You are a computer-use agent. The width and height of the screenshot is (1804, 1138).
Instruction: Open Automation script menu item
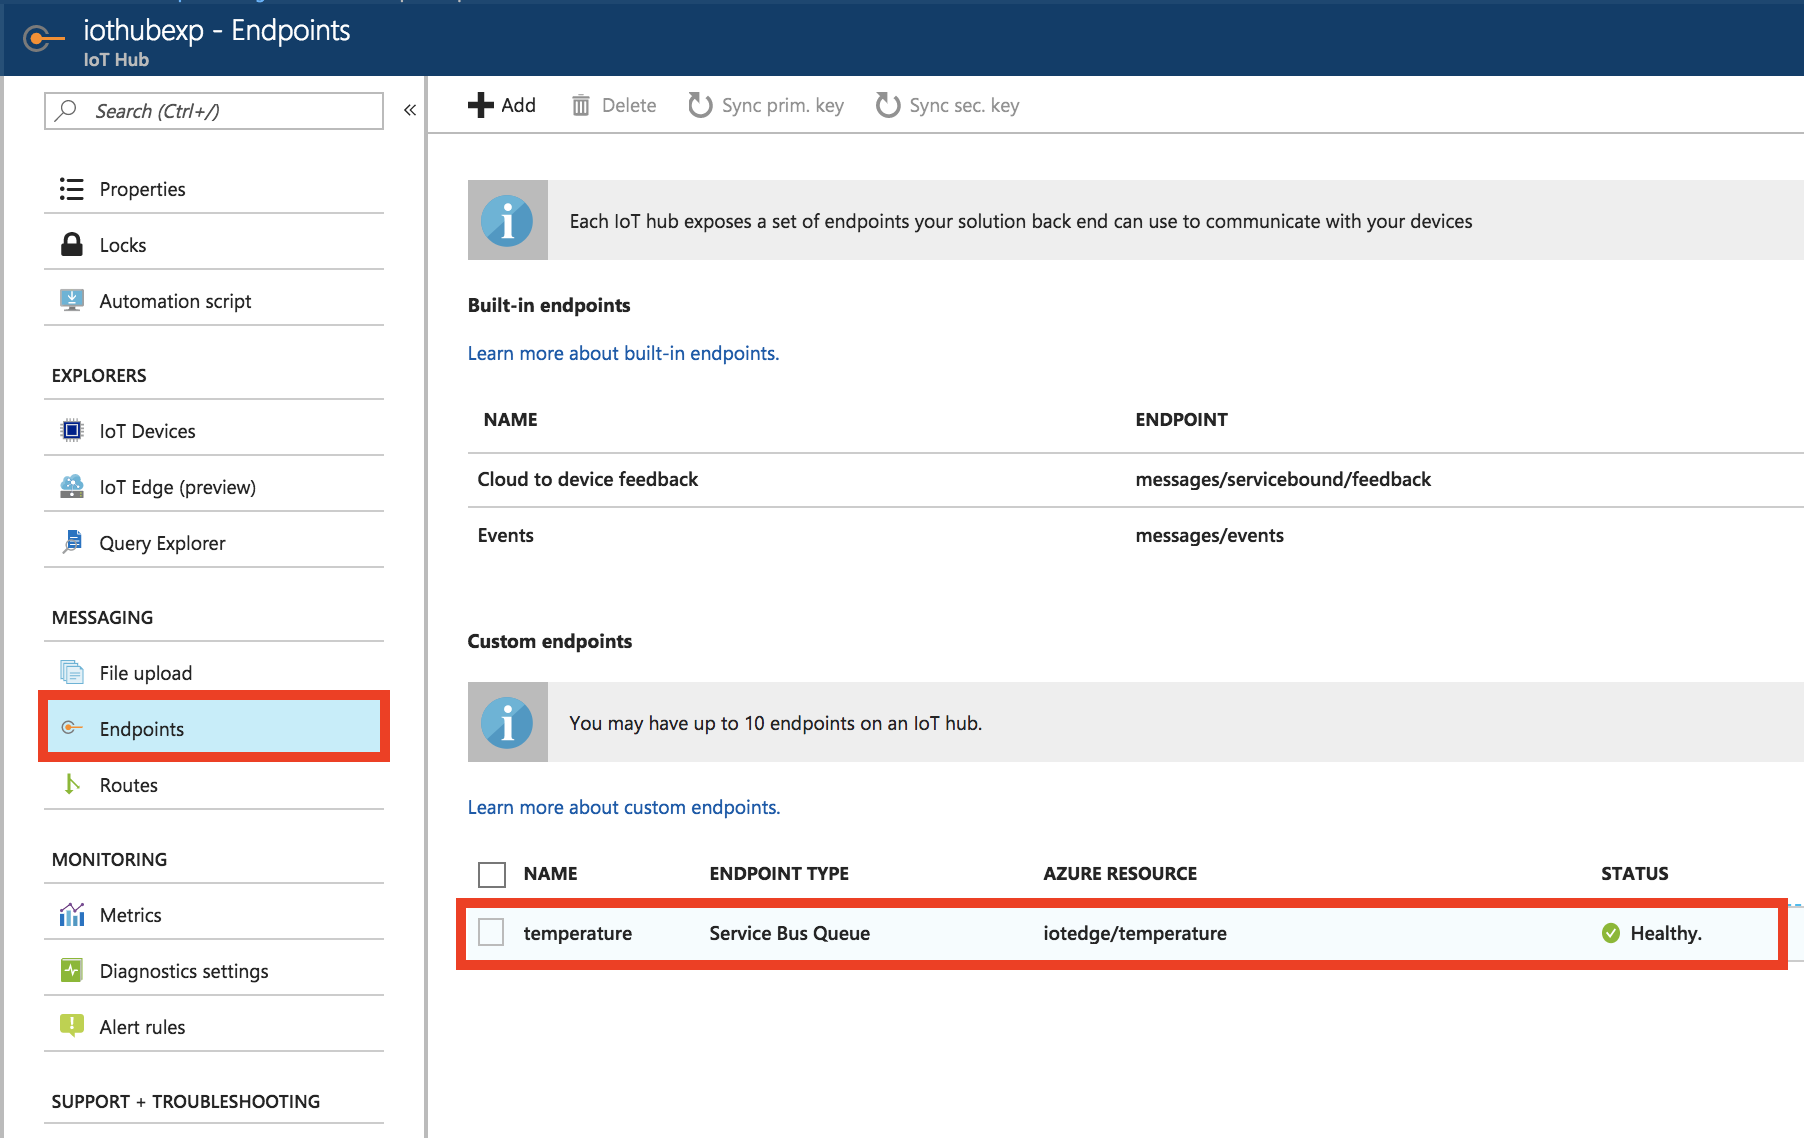(214, 301)
